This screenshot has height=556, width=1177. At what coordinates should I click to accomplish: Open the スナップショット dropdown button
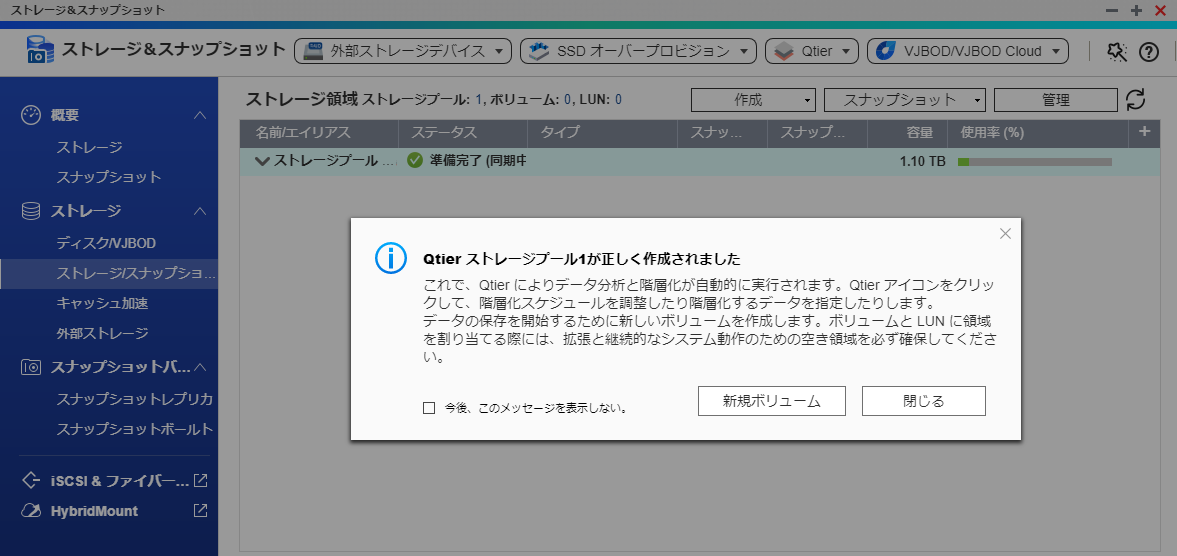(905, 100)
